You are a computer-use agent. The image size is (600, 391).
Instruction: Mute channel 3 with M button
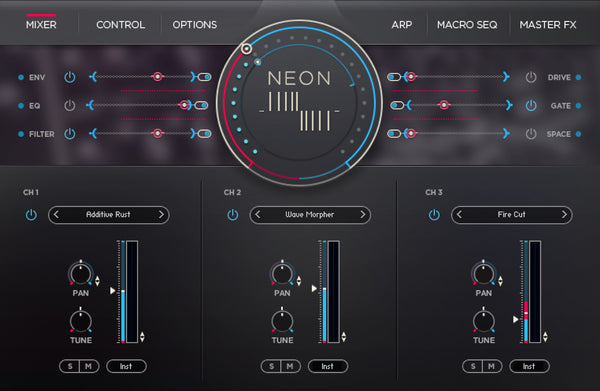[492, 366]
